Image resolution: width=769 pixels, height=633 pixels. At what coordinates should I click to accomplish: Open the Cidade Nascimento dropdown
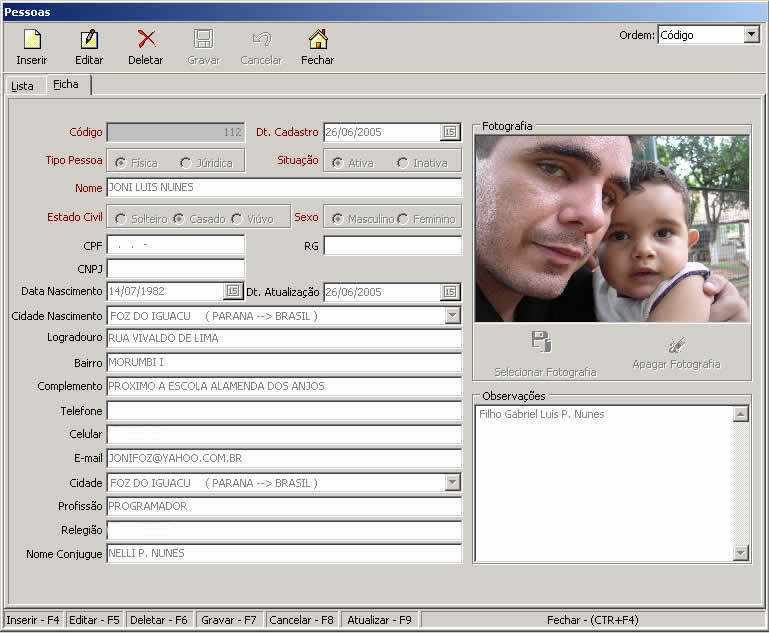coord(452,316)
